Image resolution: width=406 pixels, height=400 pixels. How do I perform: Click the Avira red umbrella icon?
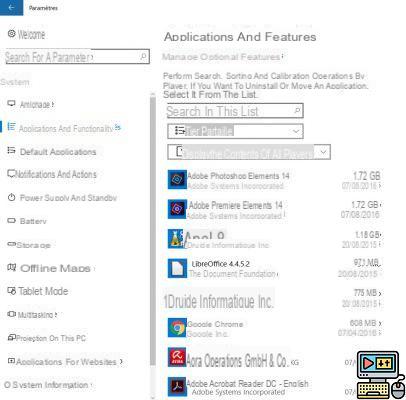click(177, 357)
